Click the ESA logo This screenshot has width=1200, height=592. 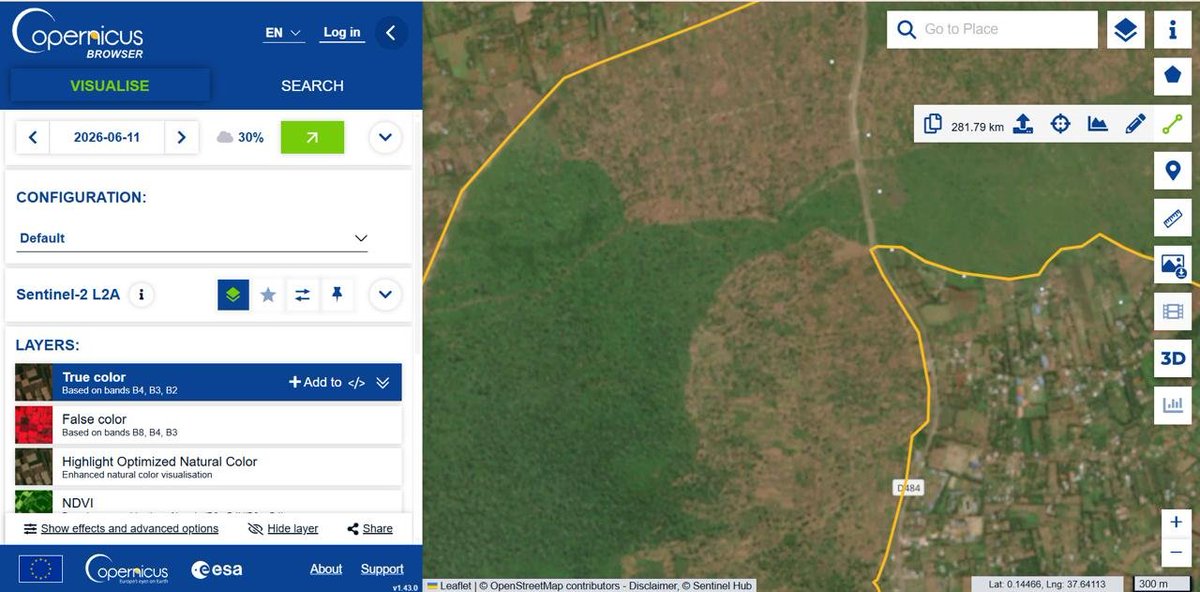[216, 569]
